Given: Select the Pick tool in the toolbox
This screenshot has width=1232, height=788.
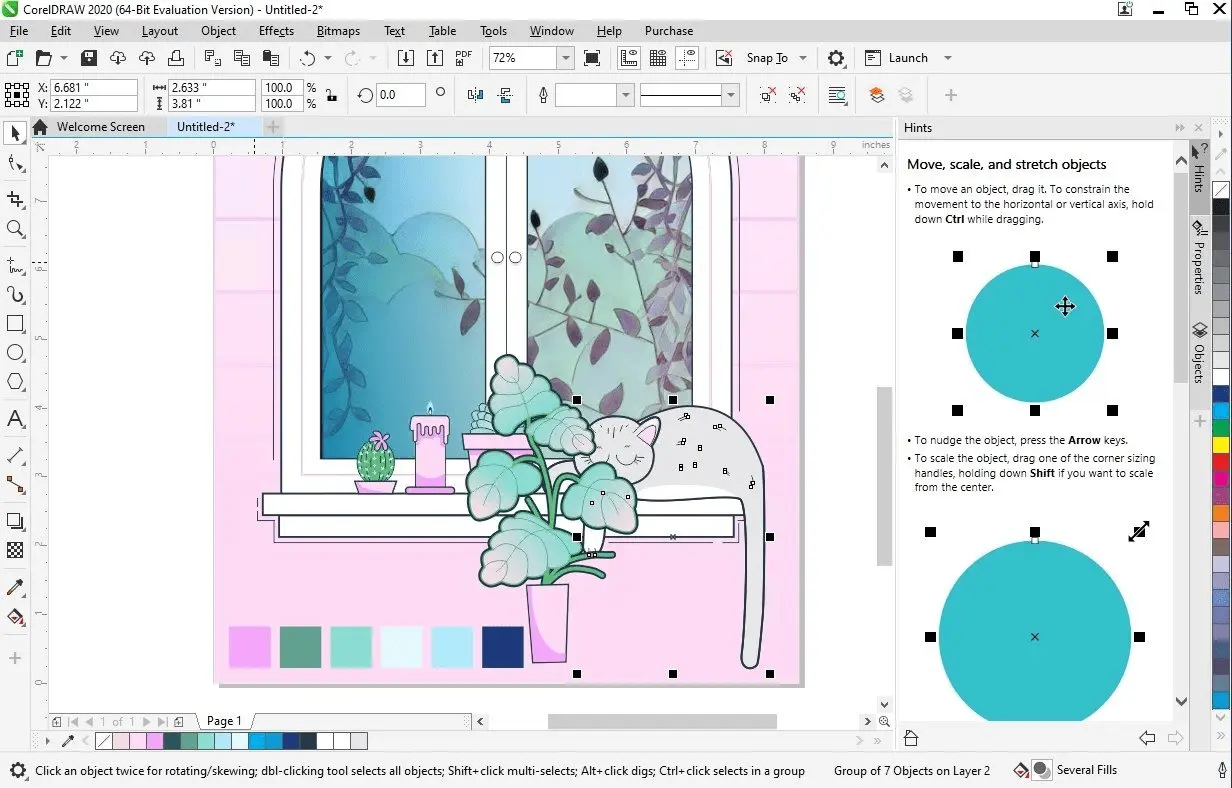Looking at the screenshot, I should pos(15,133).
